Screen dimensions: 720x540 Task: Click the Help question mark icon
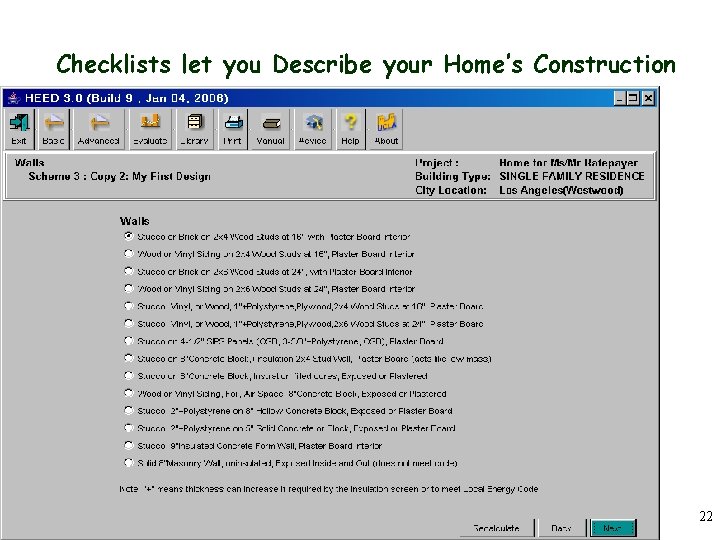(350, 129)
